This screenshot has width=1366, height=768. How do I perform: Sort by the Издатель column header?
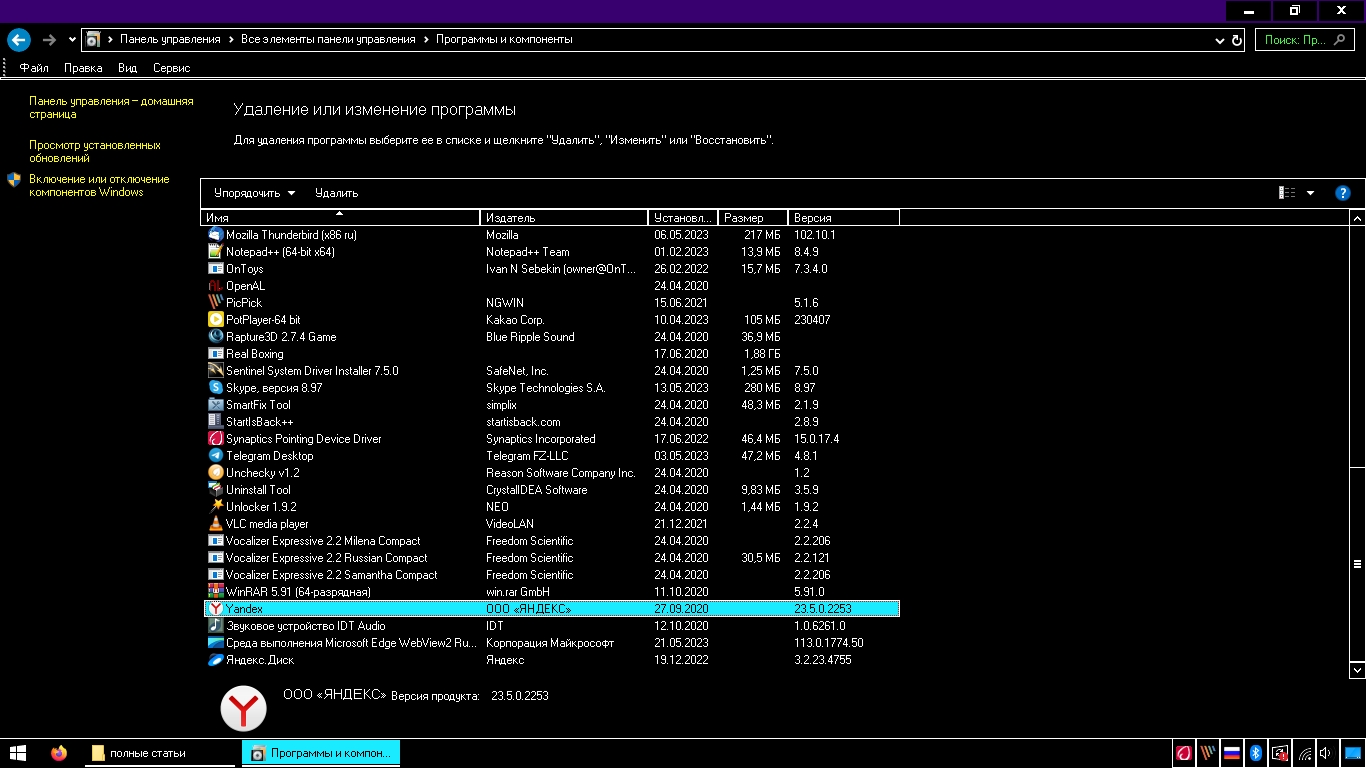pos(564,217)
